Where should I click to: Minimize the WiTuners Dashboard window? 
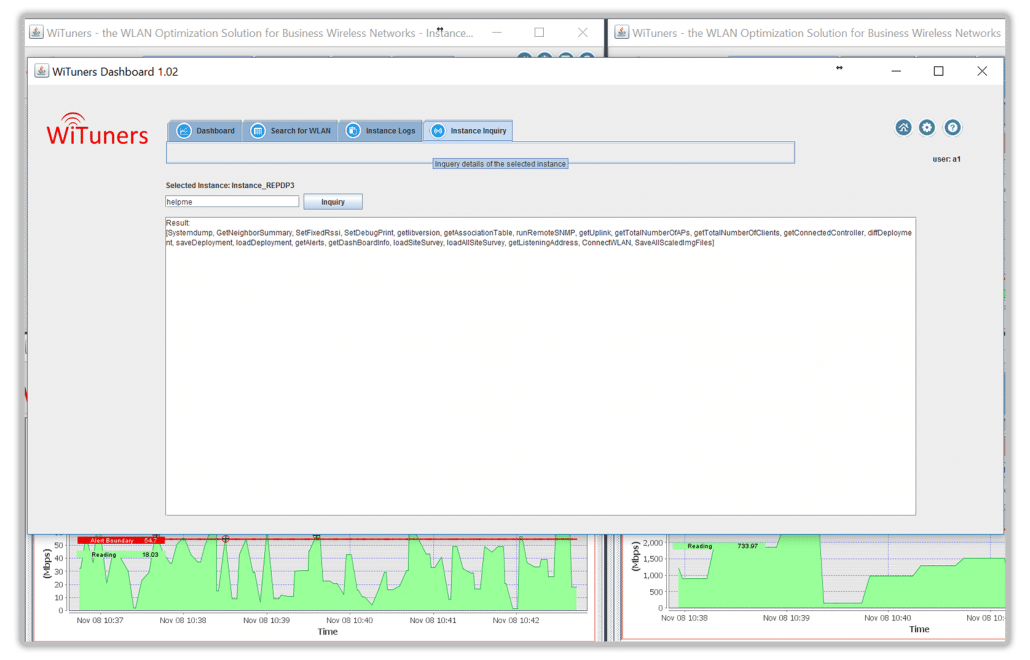(x=896, y=71)
